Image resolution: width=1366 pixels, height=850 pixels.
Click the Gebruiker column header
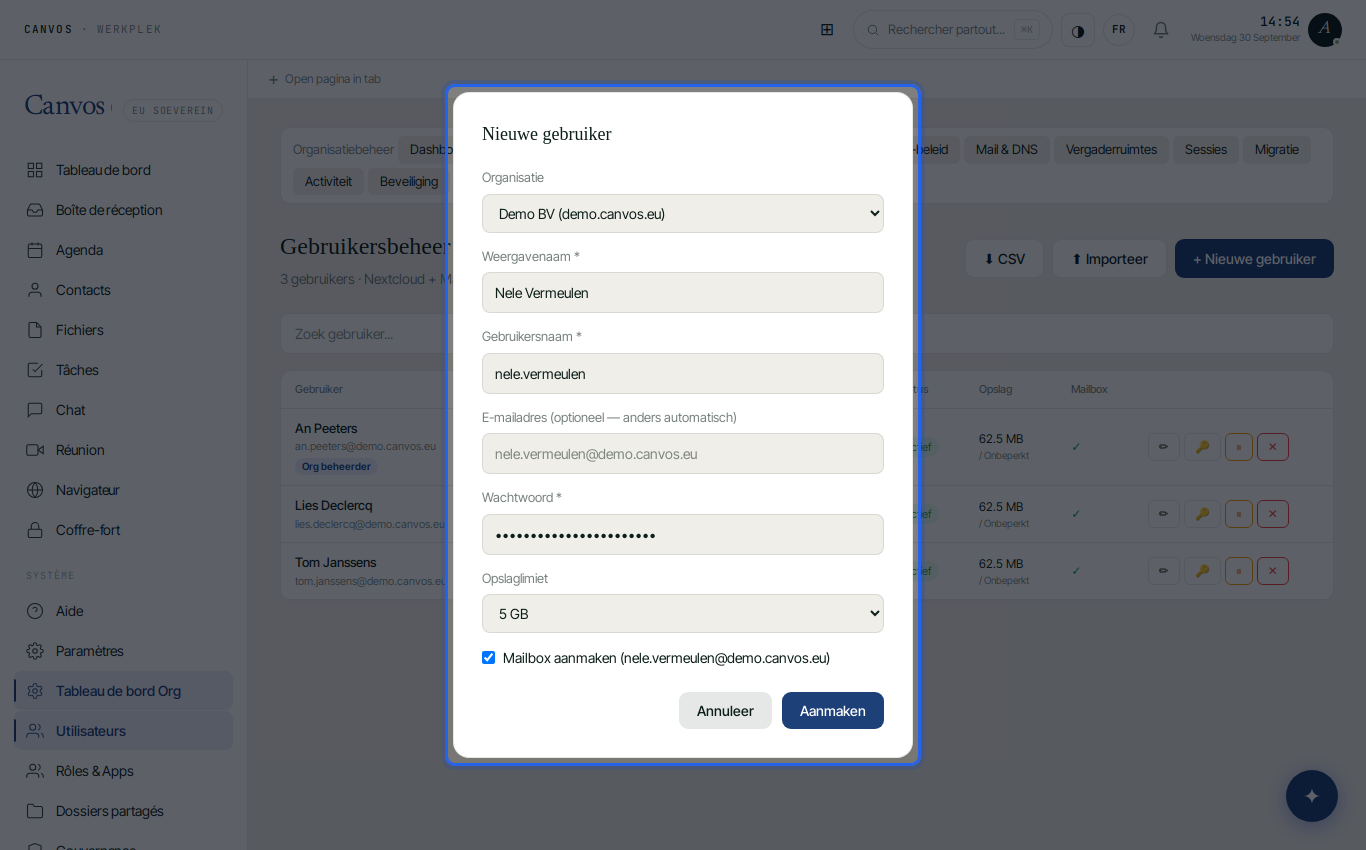pos(319,389)
